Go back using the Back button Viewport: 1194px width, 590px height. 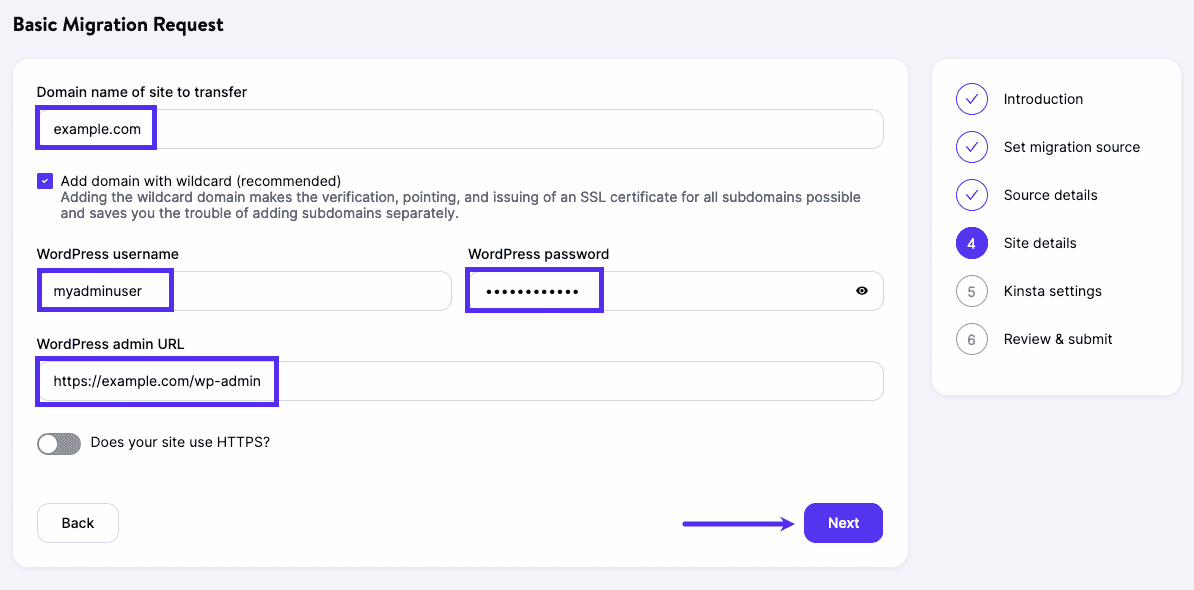click(x=77, y=522)
